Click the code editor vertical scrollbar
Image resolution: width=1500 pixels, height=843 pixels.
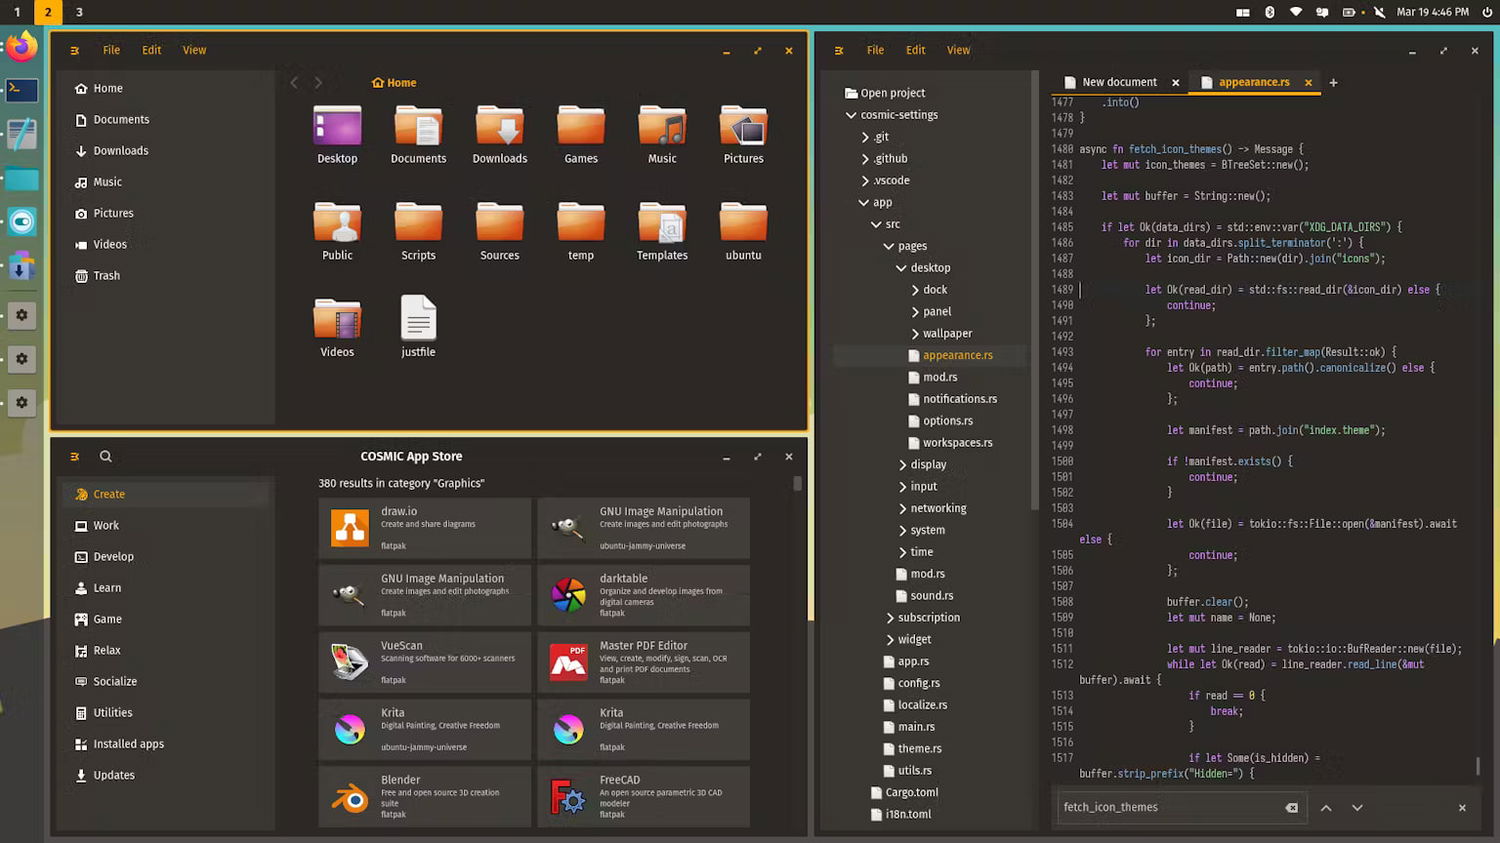[x=1478, y=766]
